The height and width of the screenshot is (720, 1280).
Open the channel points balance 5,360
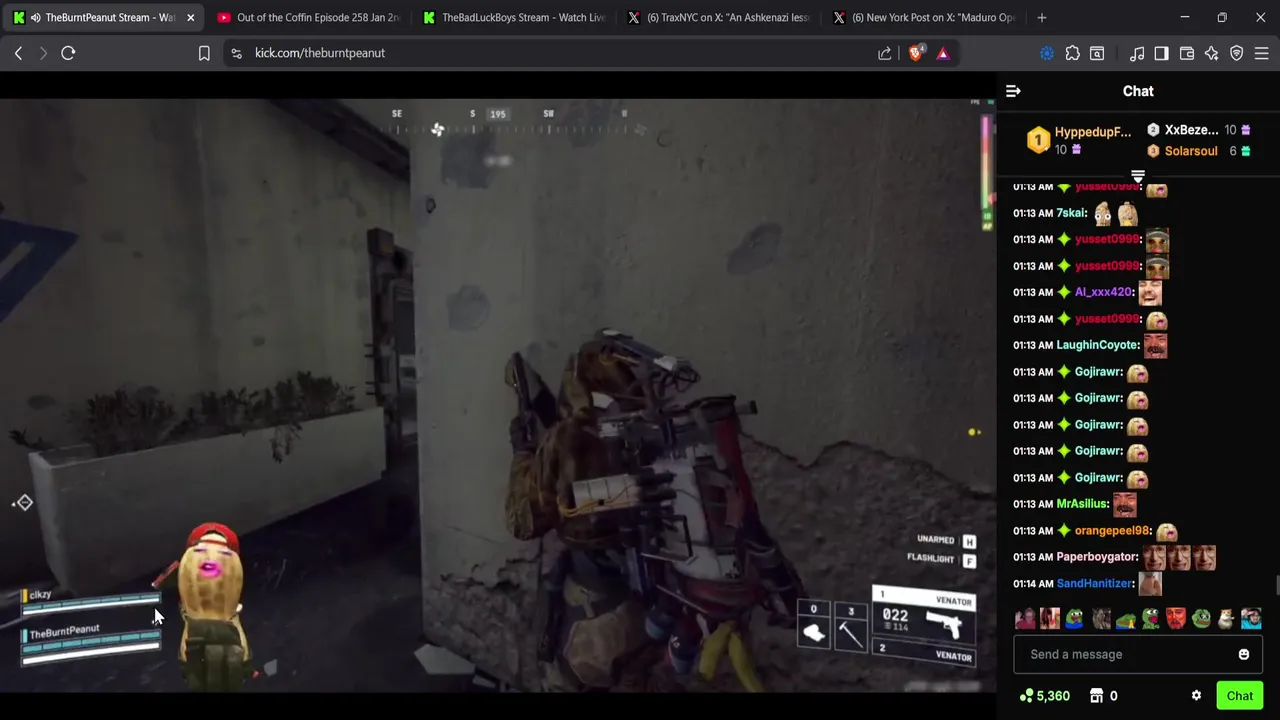(x=1044, y=696)
